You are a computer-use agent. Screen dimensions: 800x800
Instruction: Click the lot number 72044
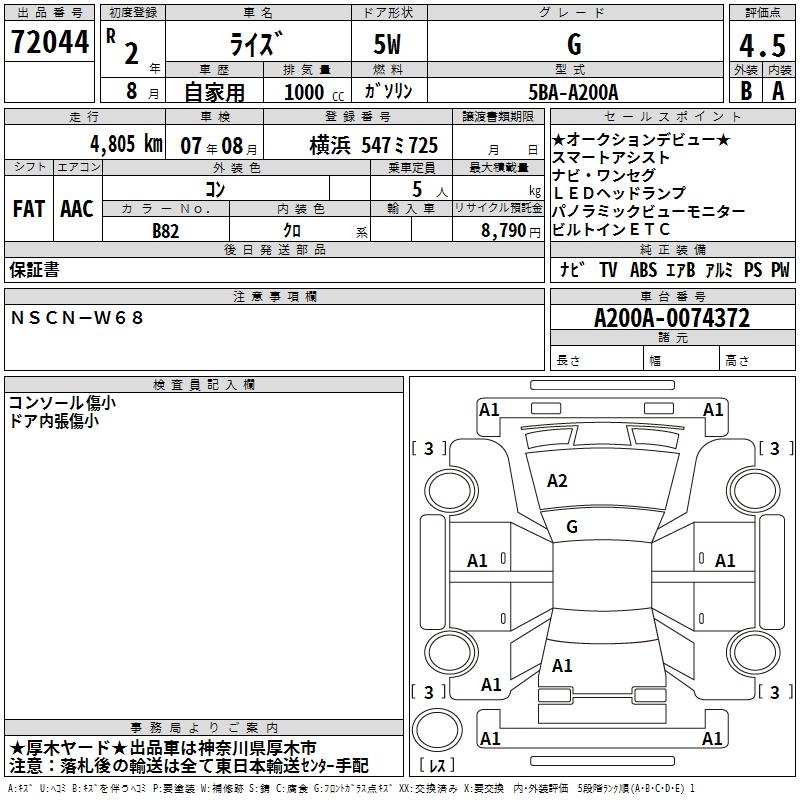tap(49, 42)
